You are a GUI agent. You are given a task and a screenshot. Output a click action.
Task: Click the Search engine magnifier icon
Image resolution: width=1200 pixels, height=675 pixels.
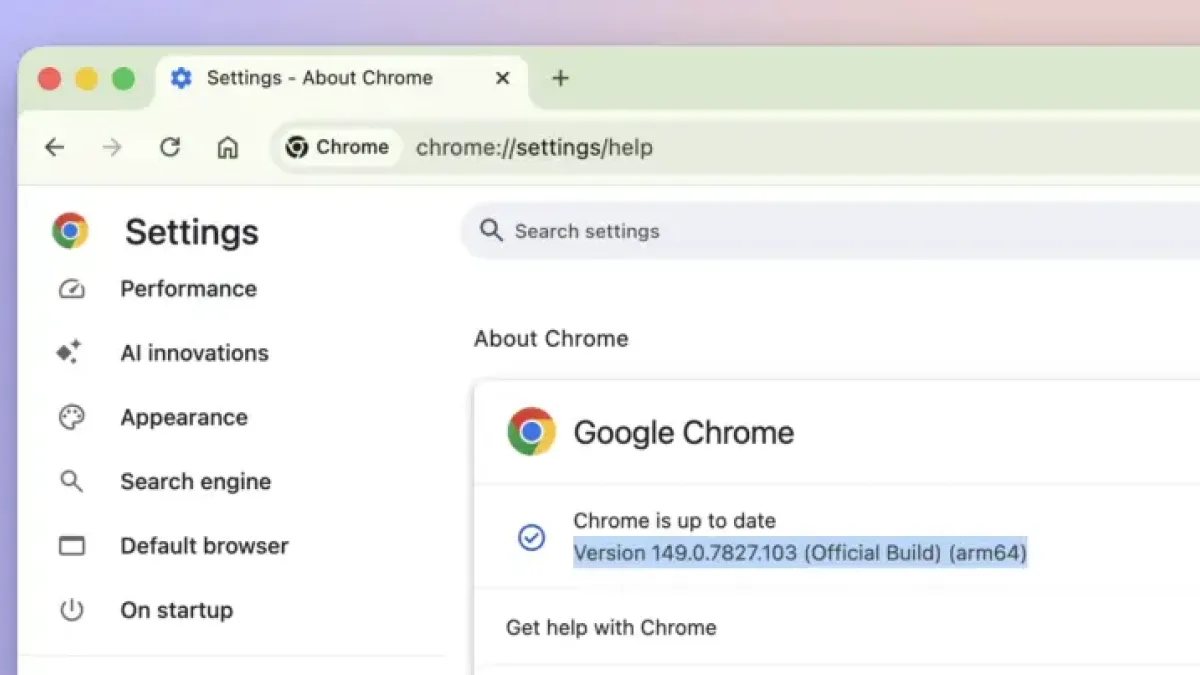(x=71, y=481)
